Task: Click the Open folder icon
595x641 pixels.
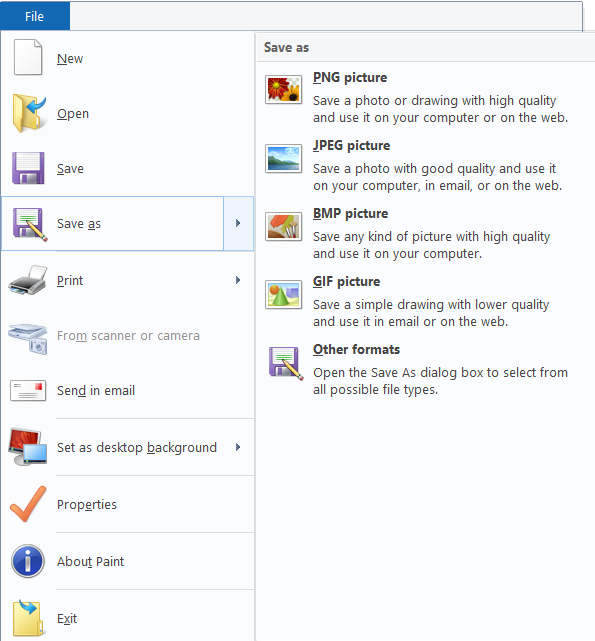Action: click(29, 113)
